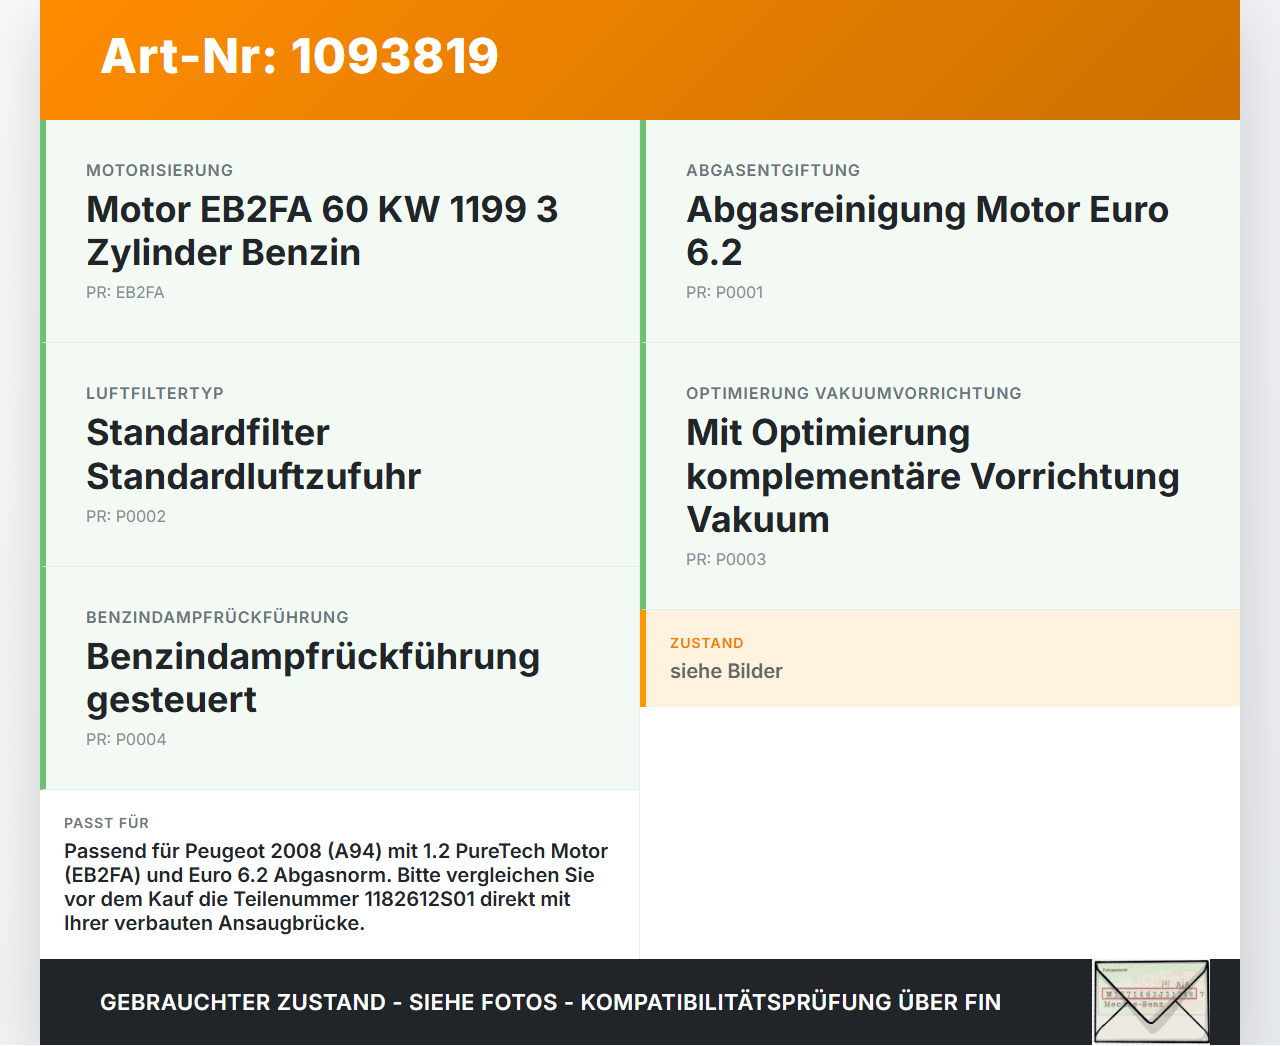Select "Abgasreinigung Motor Euro 6.2" value
The width and height of the screenshot is (1280, 1046).
[x=927, y=231]
